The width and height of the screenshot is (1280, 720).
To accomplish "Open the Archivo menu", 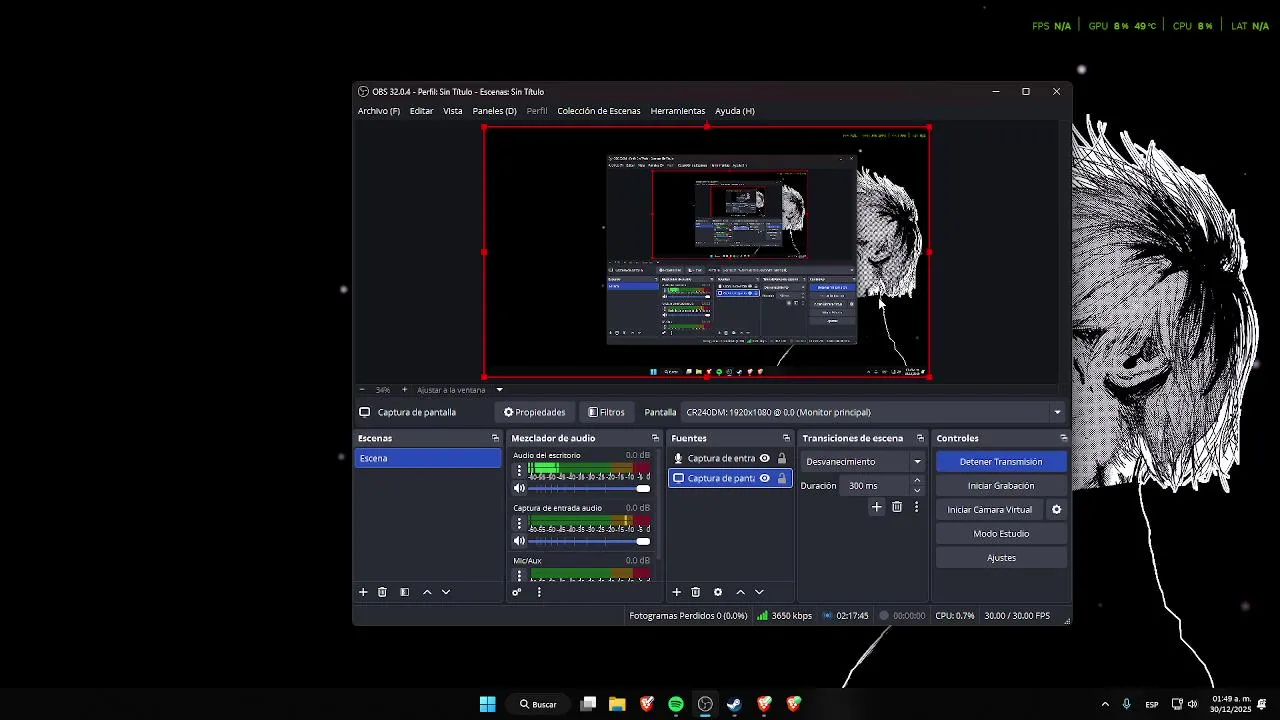I will (x=379, y=111).
